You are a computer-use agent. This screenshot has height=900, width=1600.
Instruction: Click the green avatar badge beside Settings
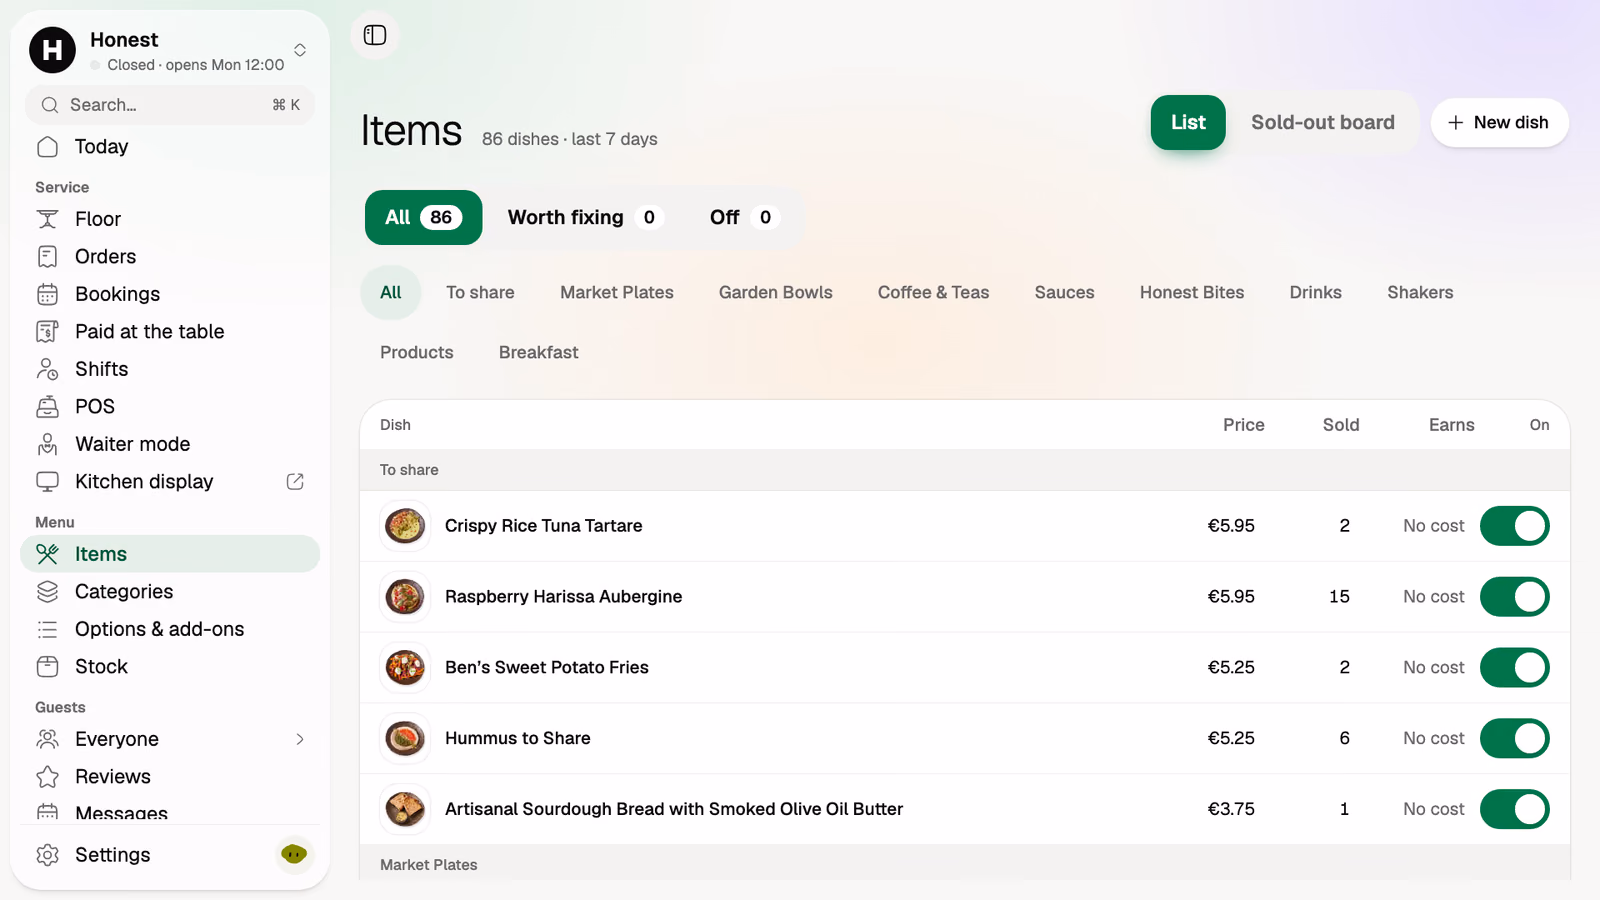pyautogui.click(x=294, y=854)
